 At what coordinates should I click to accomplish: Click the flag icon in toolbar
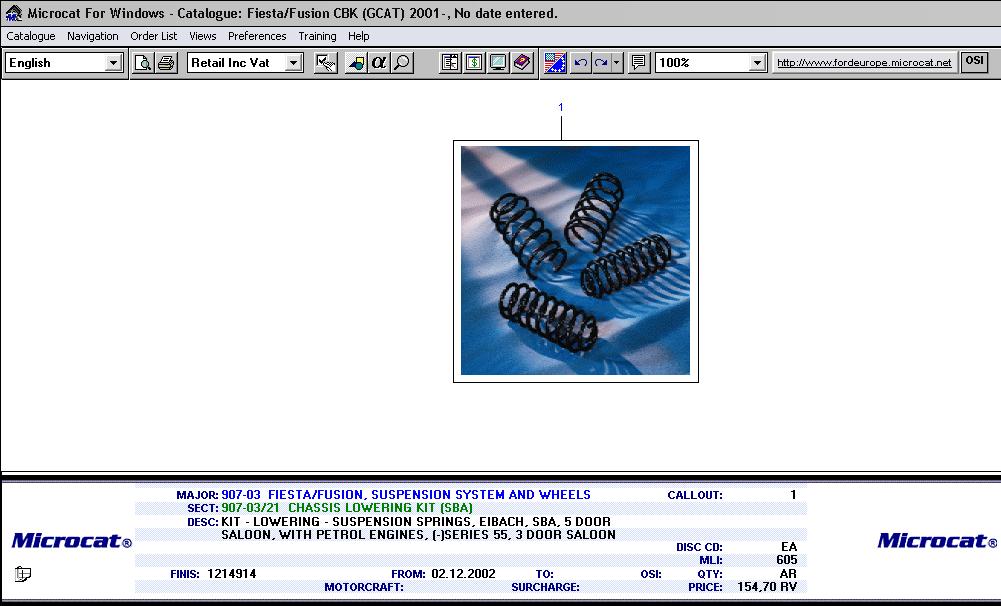pos(555,63)
